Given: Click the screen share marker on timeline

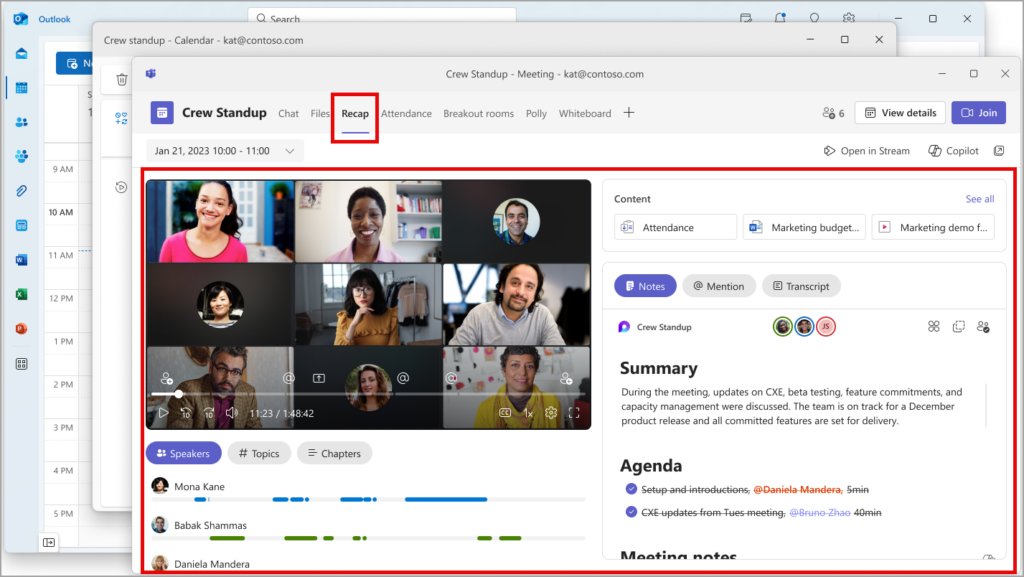Looking at the screenshot, I should click(319, 378).
